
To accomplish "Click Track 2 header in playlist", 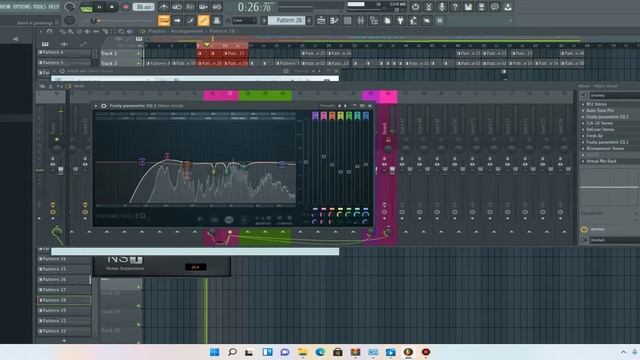I will click(121, 63).
